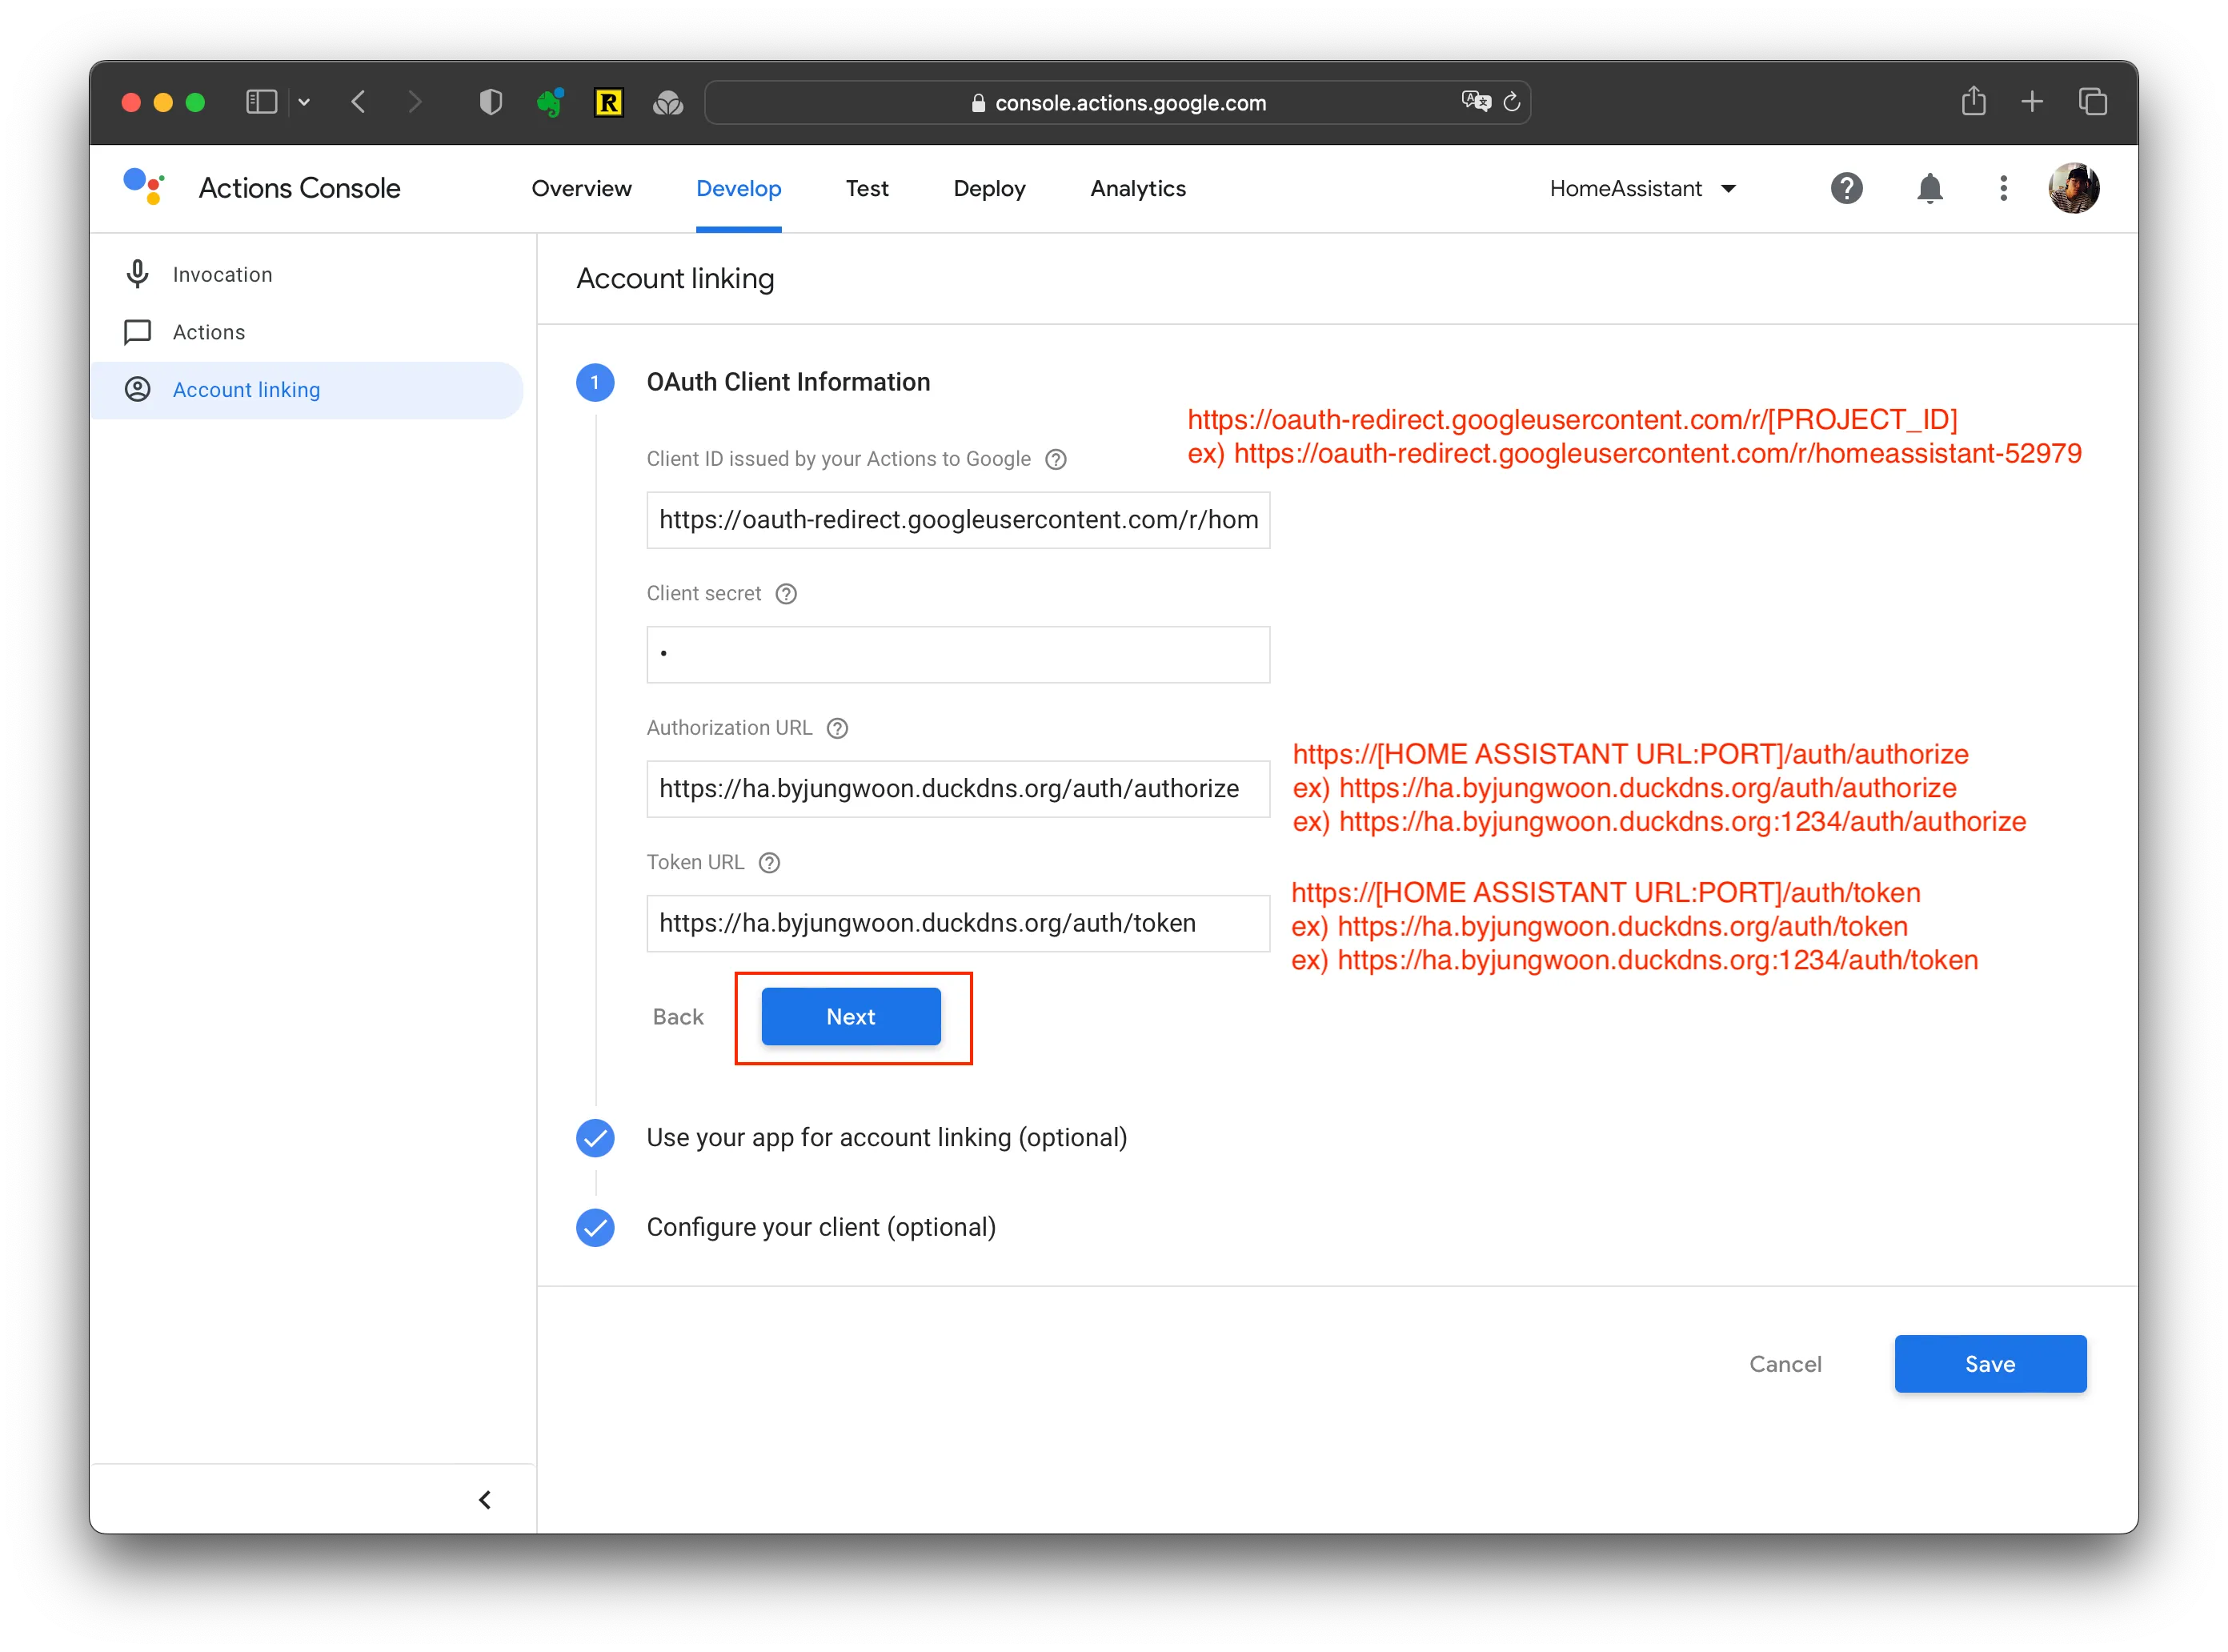This screenshot has width=2228, height=1652.
Task: Click the Next button
Action: pos(850,1016)
